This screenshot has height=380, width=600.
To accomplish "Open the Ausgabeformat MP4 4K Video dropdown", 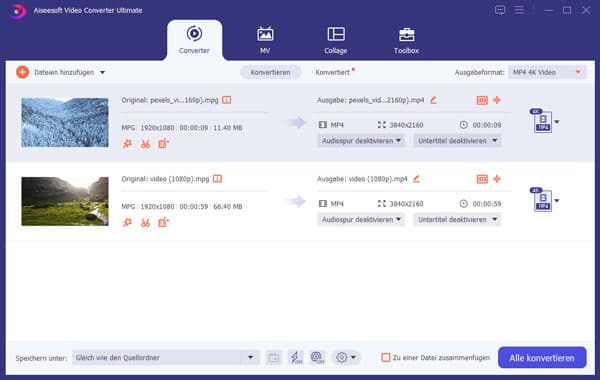I will 547,72.
